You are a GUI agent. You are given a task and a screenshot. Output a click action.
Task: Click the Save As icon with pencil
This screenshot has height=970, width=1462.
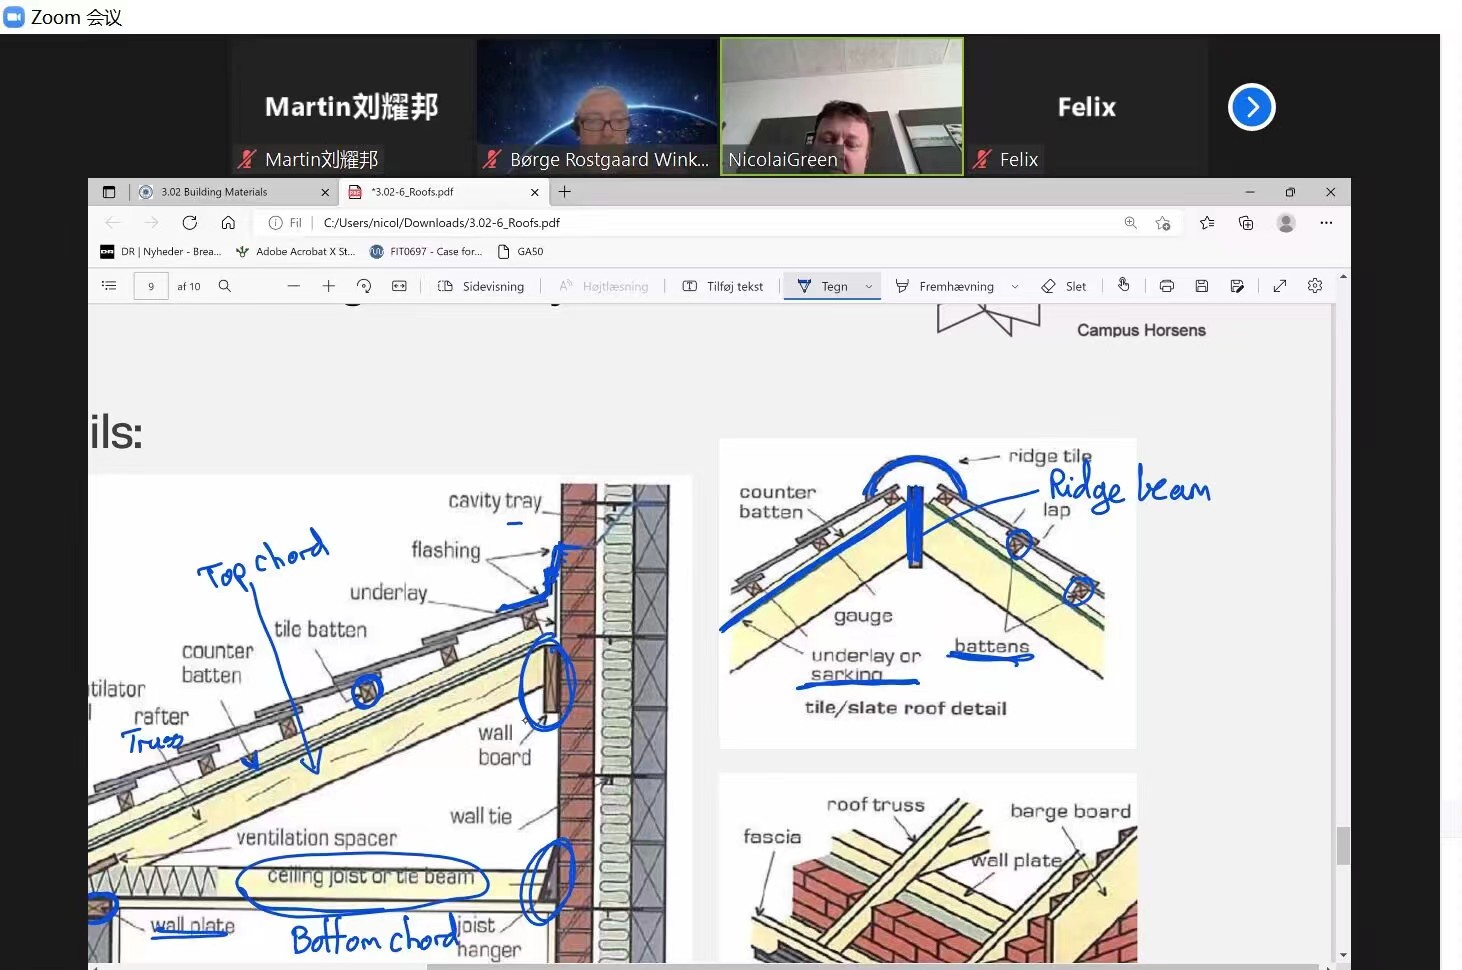click(1237, 286)
